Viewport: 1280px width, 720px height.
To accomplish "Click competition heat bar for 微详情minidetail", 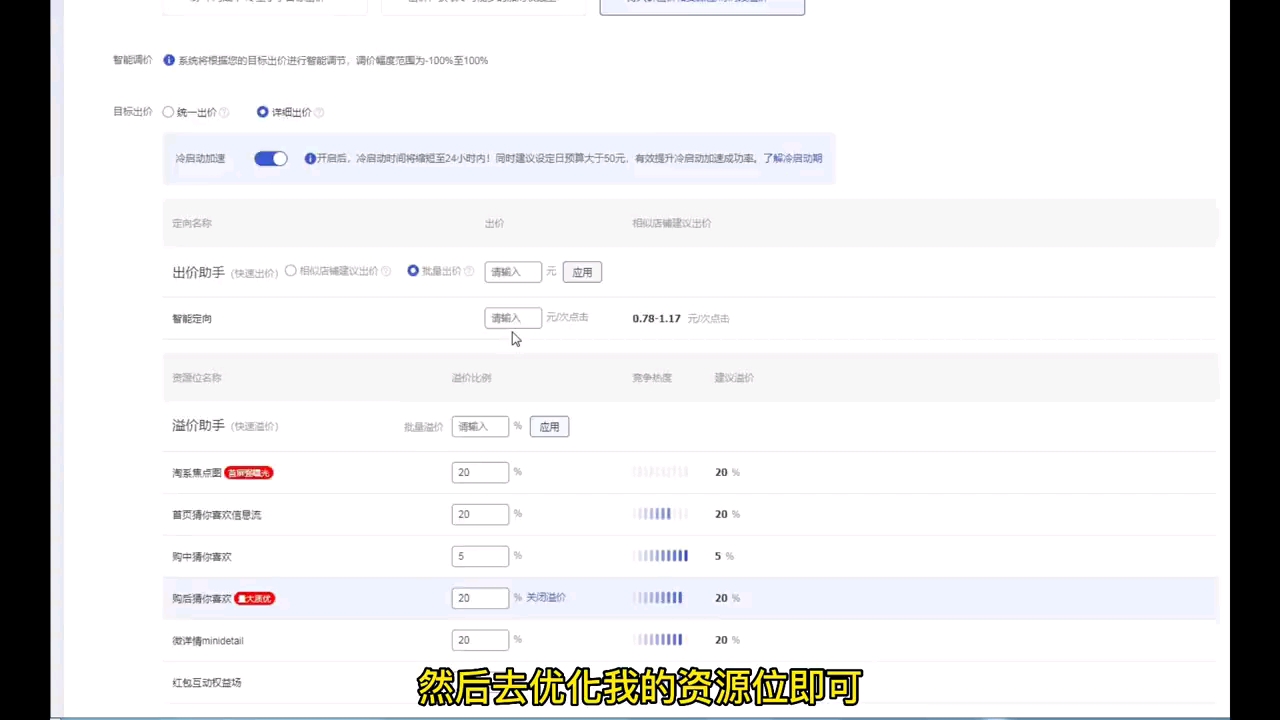I will coord(660,640).
